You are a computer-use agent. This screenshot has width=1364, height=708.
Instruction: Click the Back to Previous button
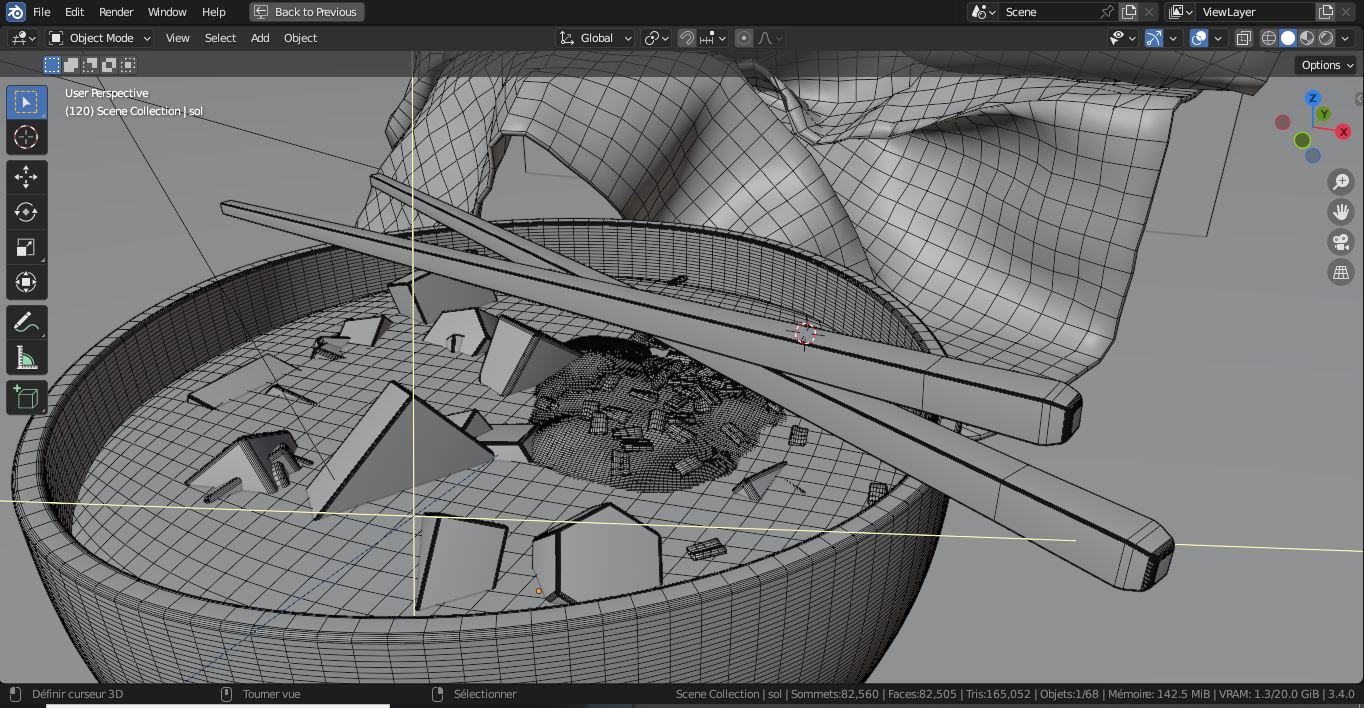(306, 12)
